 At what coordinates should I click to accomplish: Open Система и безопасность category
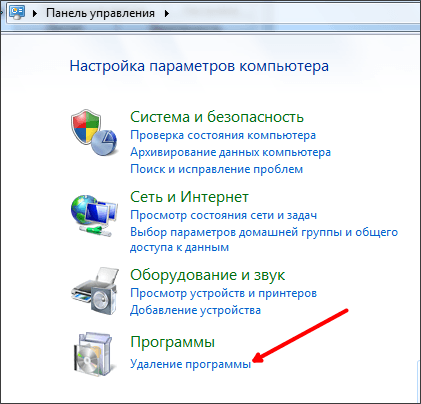[x=217, y=117]
